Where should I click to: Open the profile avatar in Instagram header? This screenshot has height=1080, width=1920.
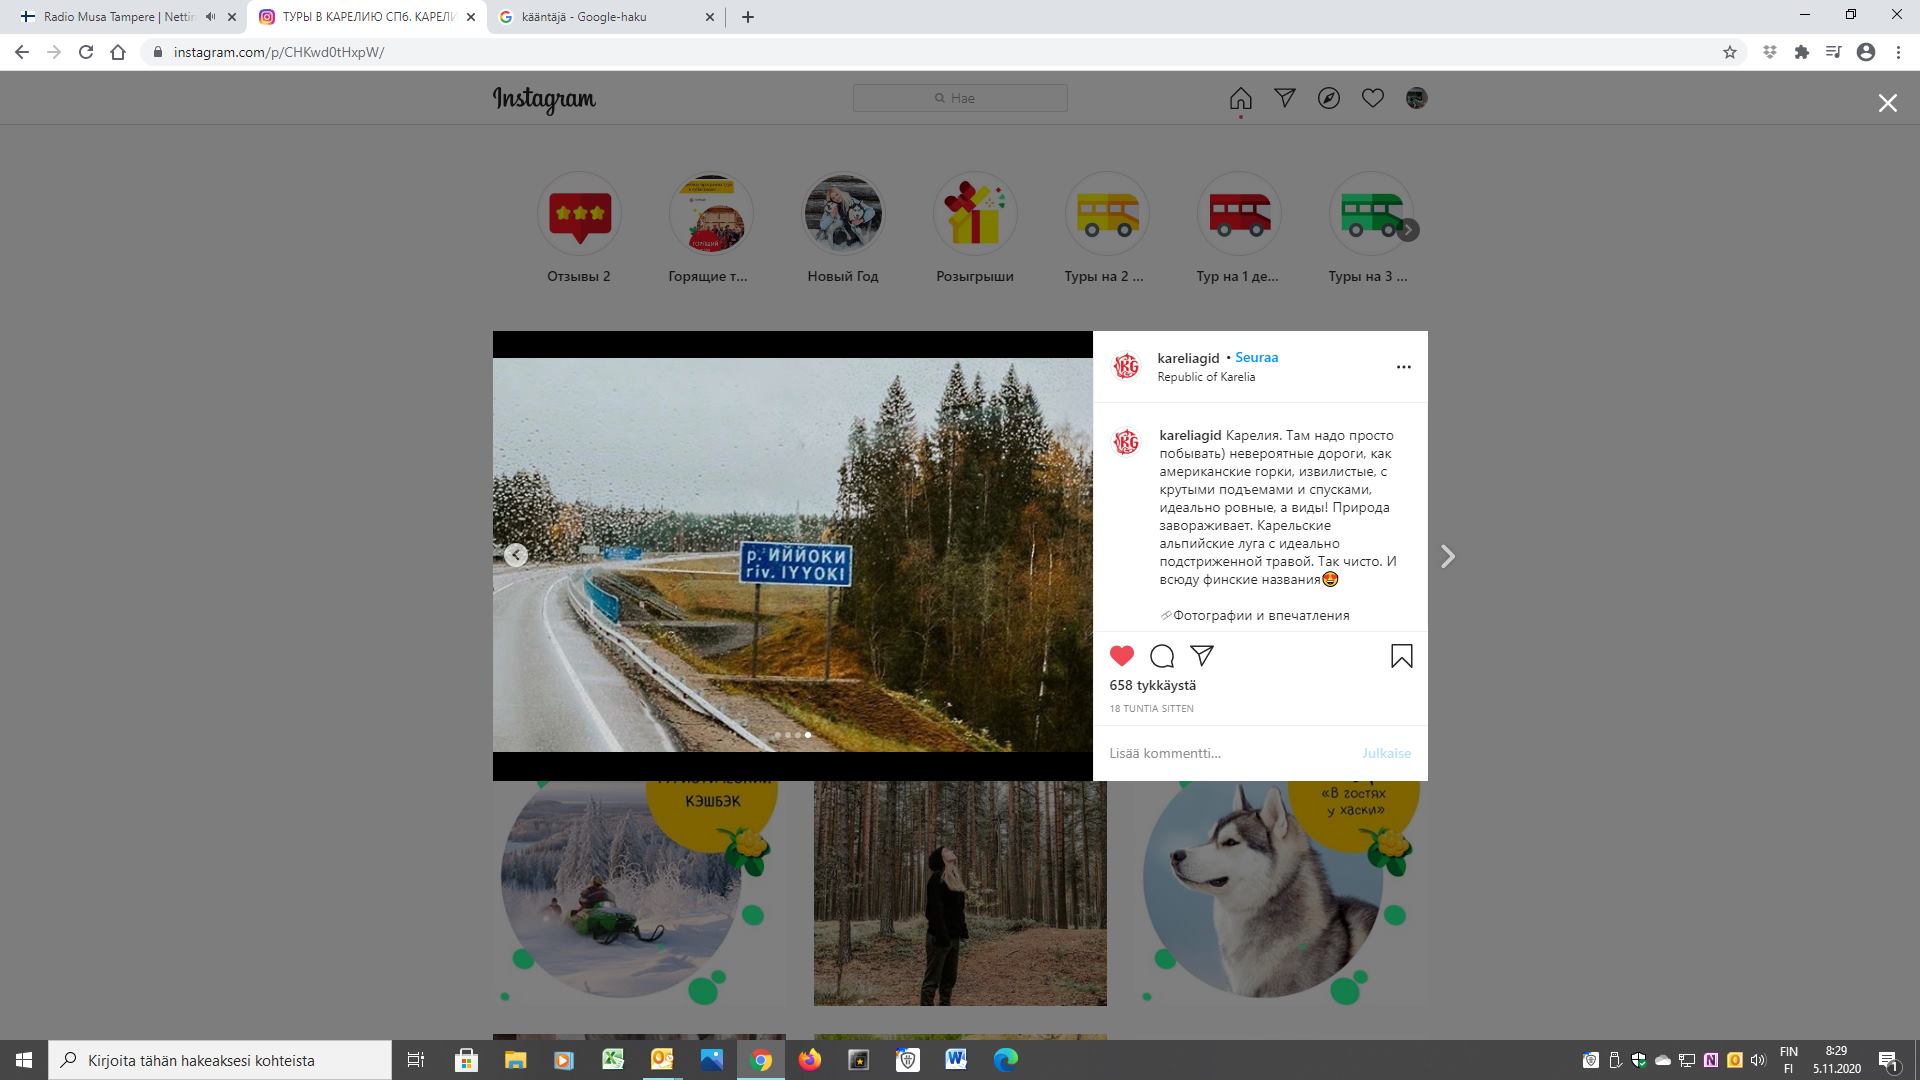[x=1416, y=98]
